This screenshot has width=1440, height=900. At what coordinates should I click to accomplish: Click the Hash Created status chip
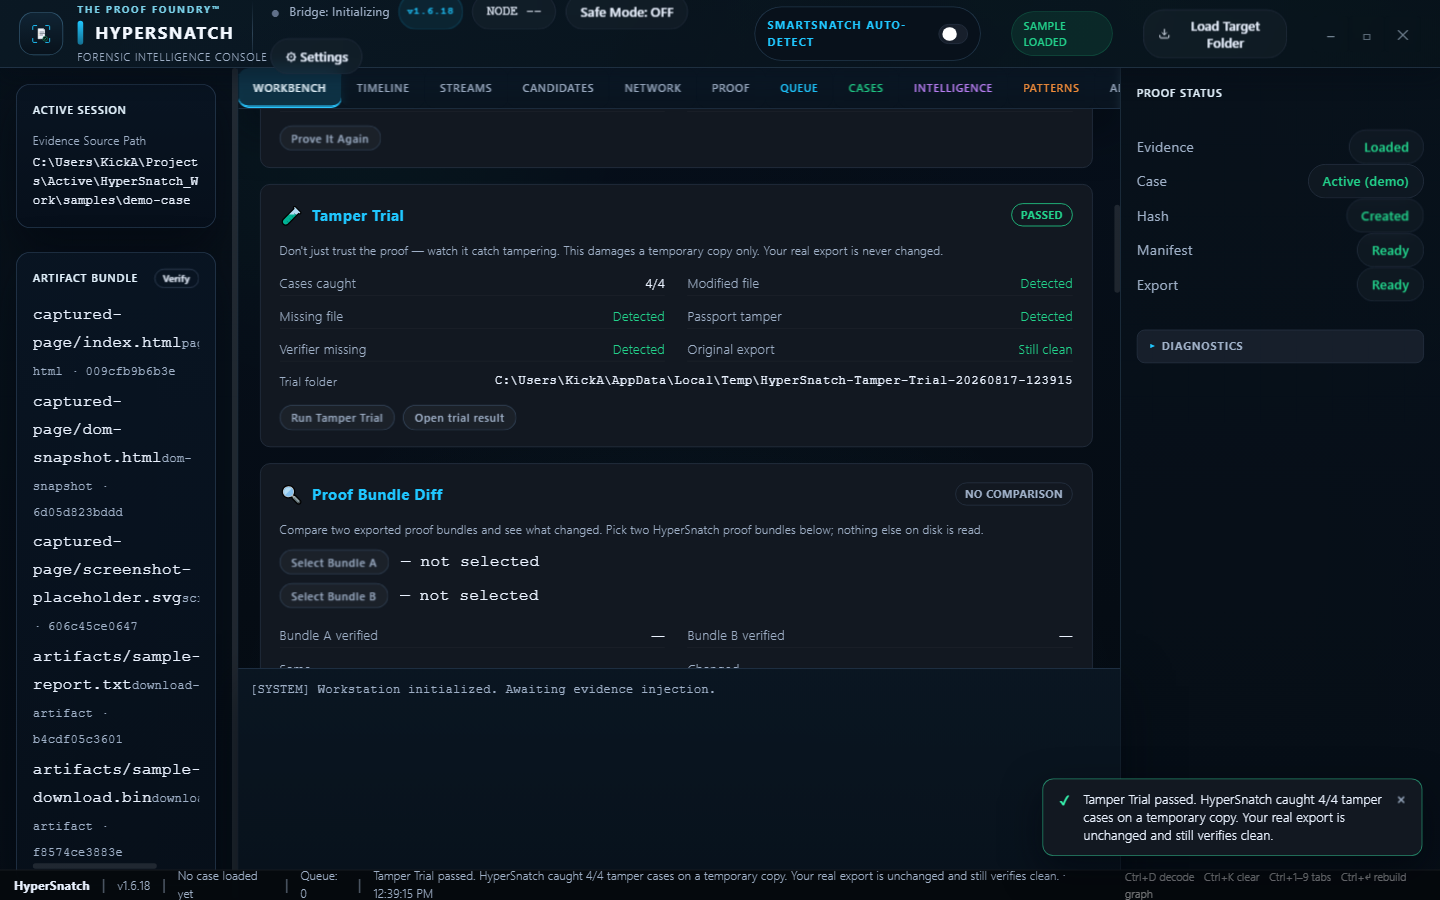point(1385,216)
